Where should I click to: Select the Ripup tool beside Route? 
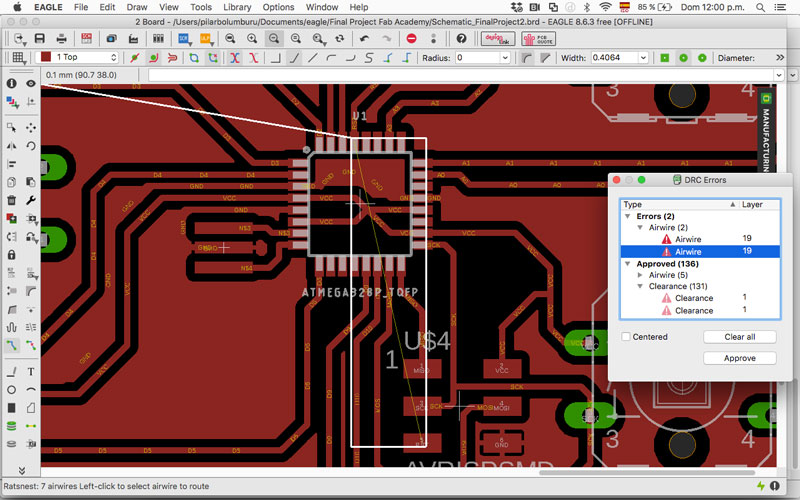click(31, 345)
